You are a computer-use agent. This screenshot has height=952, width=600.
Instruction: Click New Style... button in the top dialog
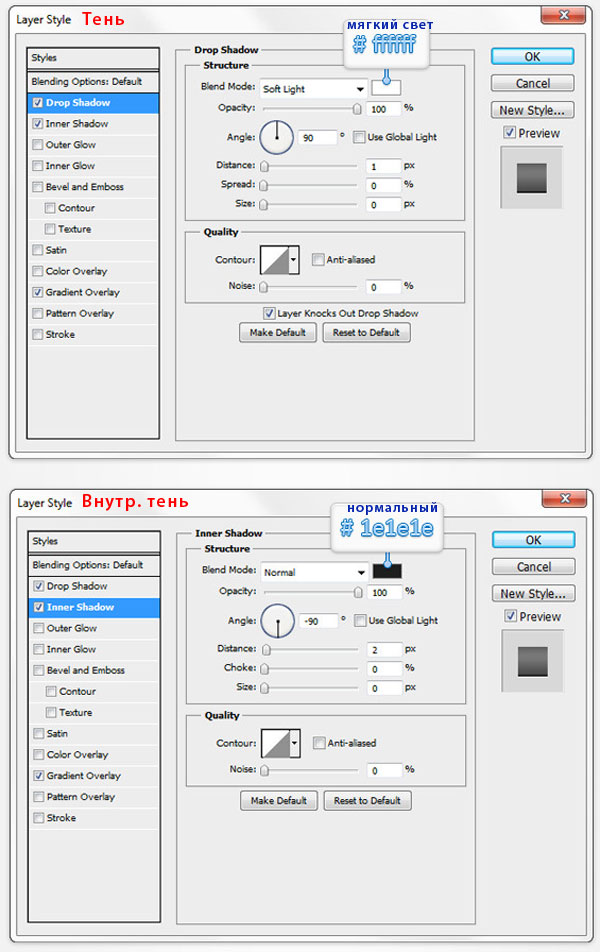pyautogui.click(x=533, y=110)
